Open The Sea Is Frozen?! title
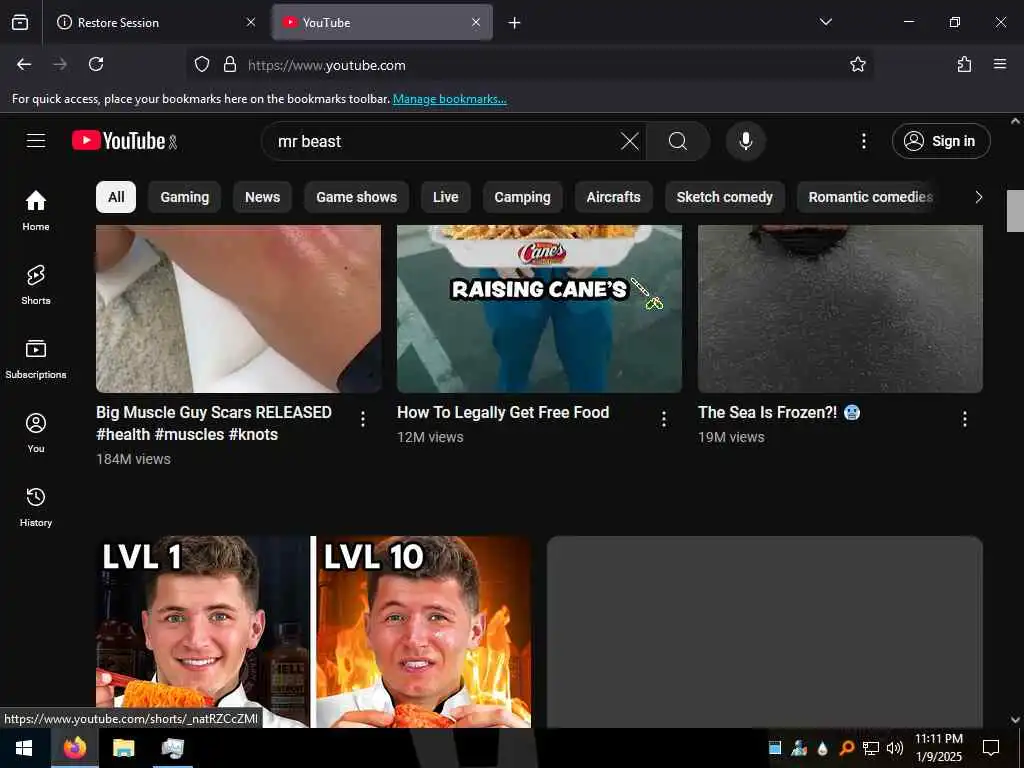This screenshot has height=768, width=1024. (779, 413)
